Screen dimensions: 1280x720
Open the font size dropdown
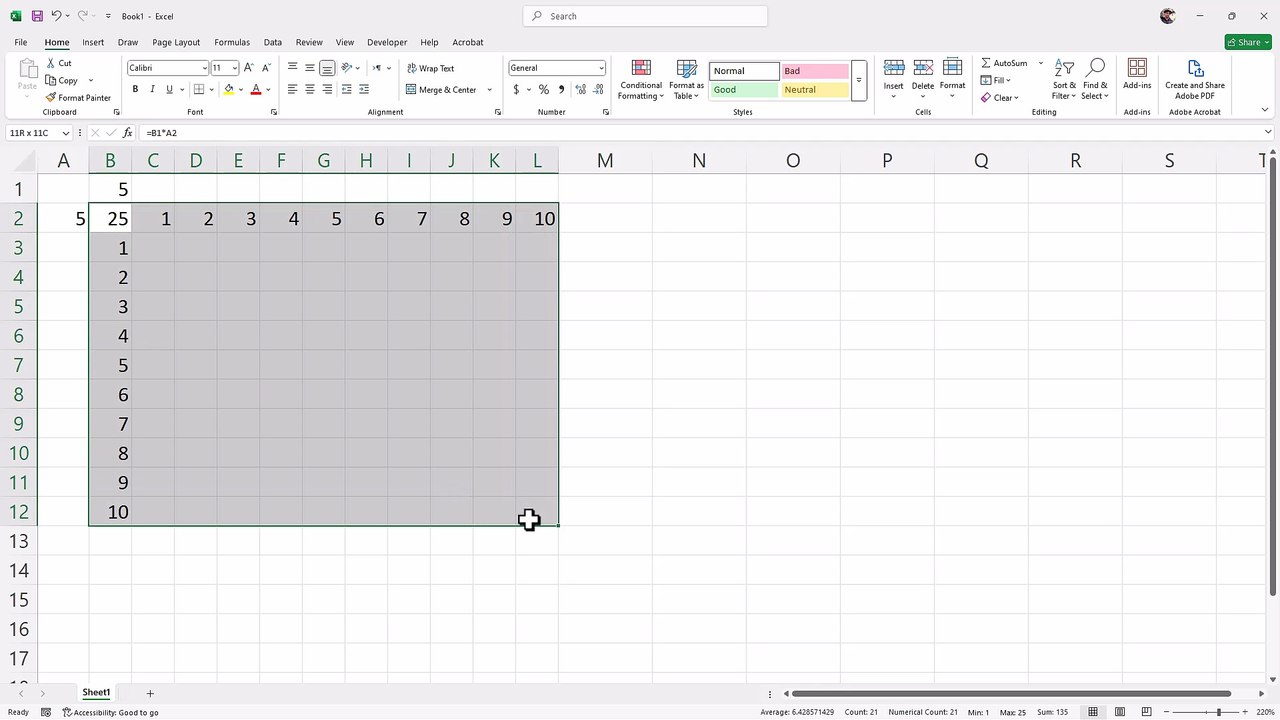click(x=235, y=68)
